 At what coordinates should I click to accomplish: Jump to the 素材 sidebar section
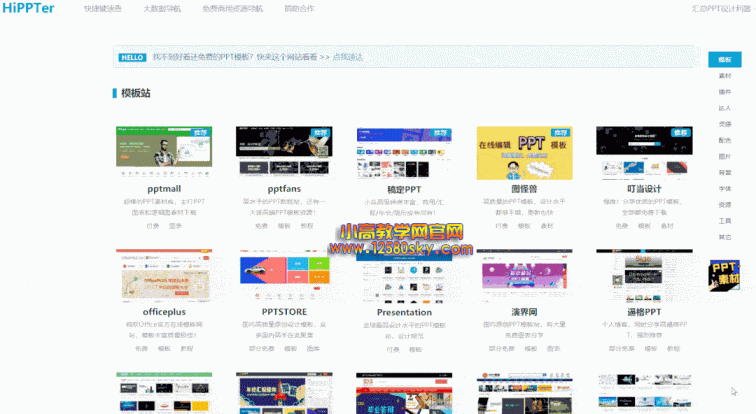725,76
